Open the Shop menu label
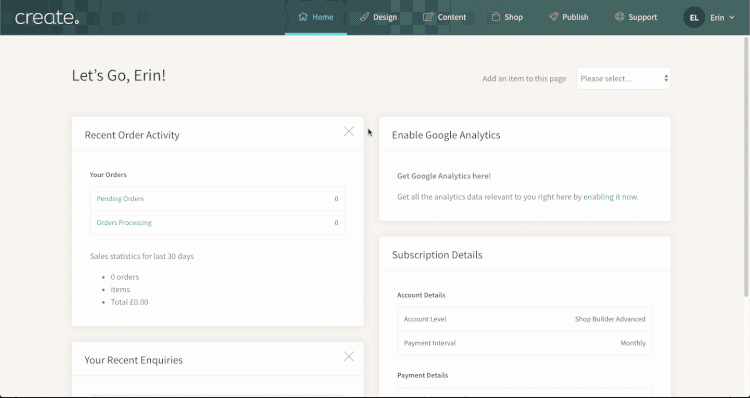The width and height of the screenshot is (750, 398). [514, 17]
